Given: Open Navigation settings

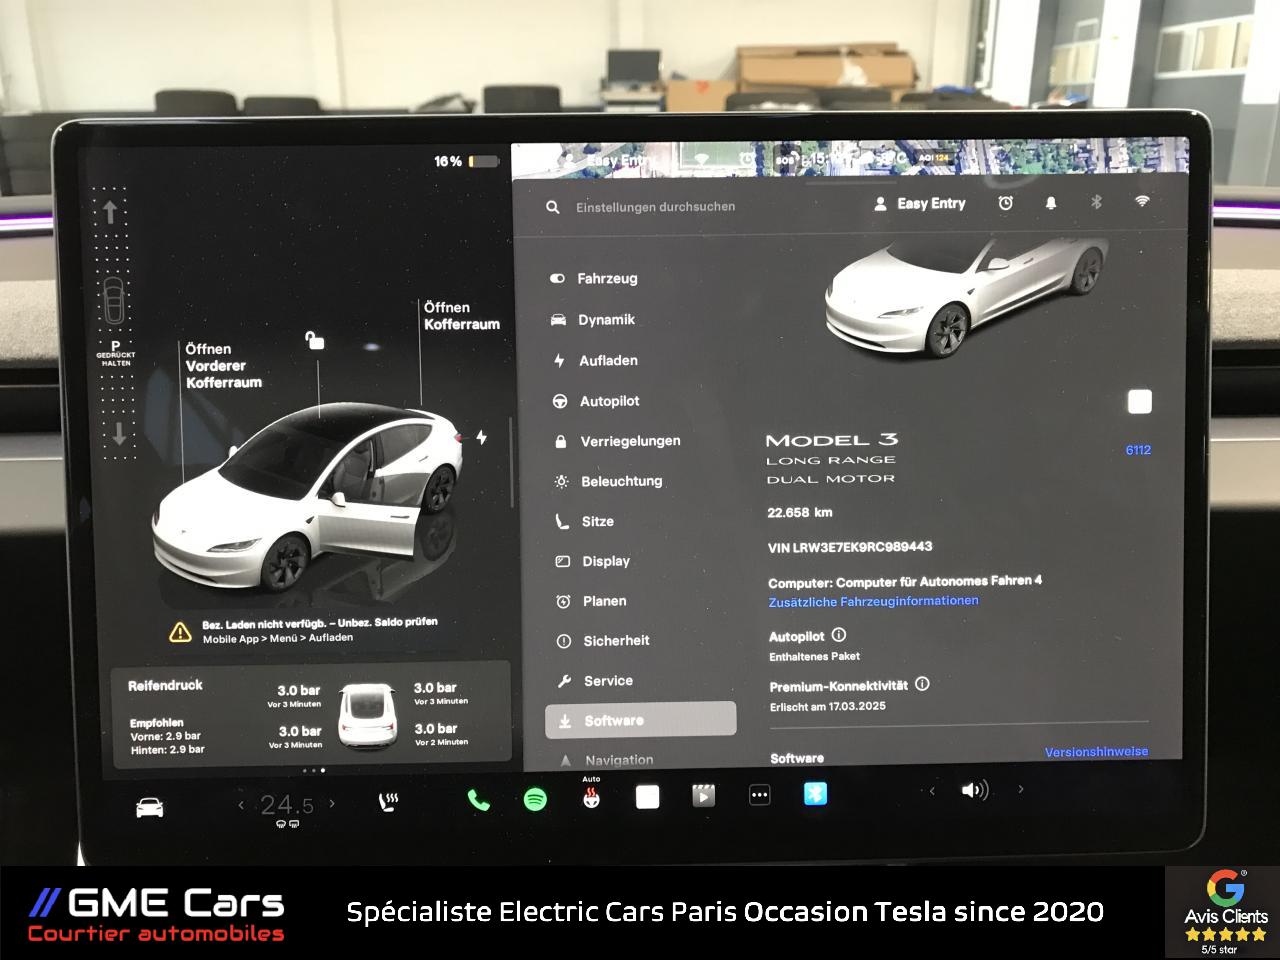Looking at the screenshot, I should [606, 760].
